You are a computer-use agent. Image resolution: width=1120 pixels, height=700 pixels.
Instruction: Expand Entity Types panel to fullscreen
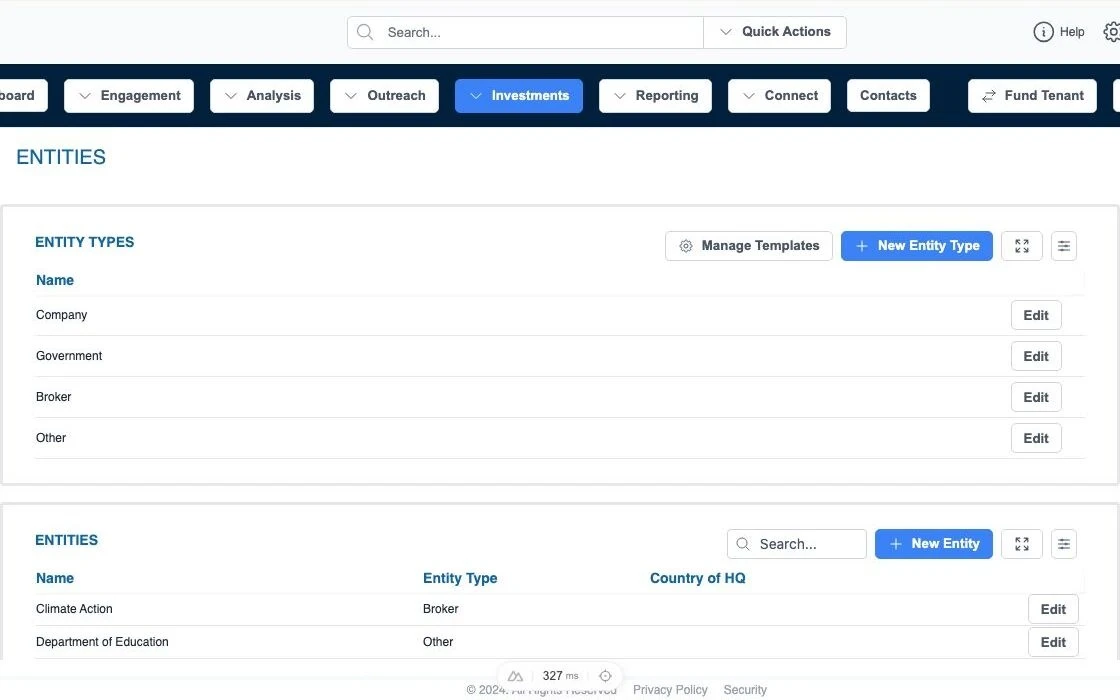(x=1021, y=246)
